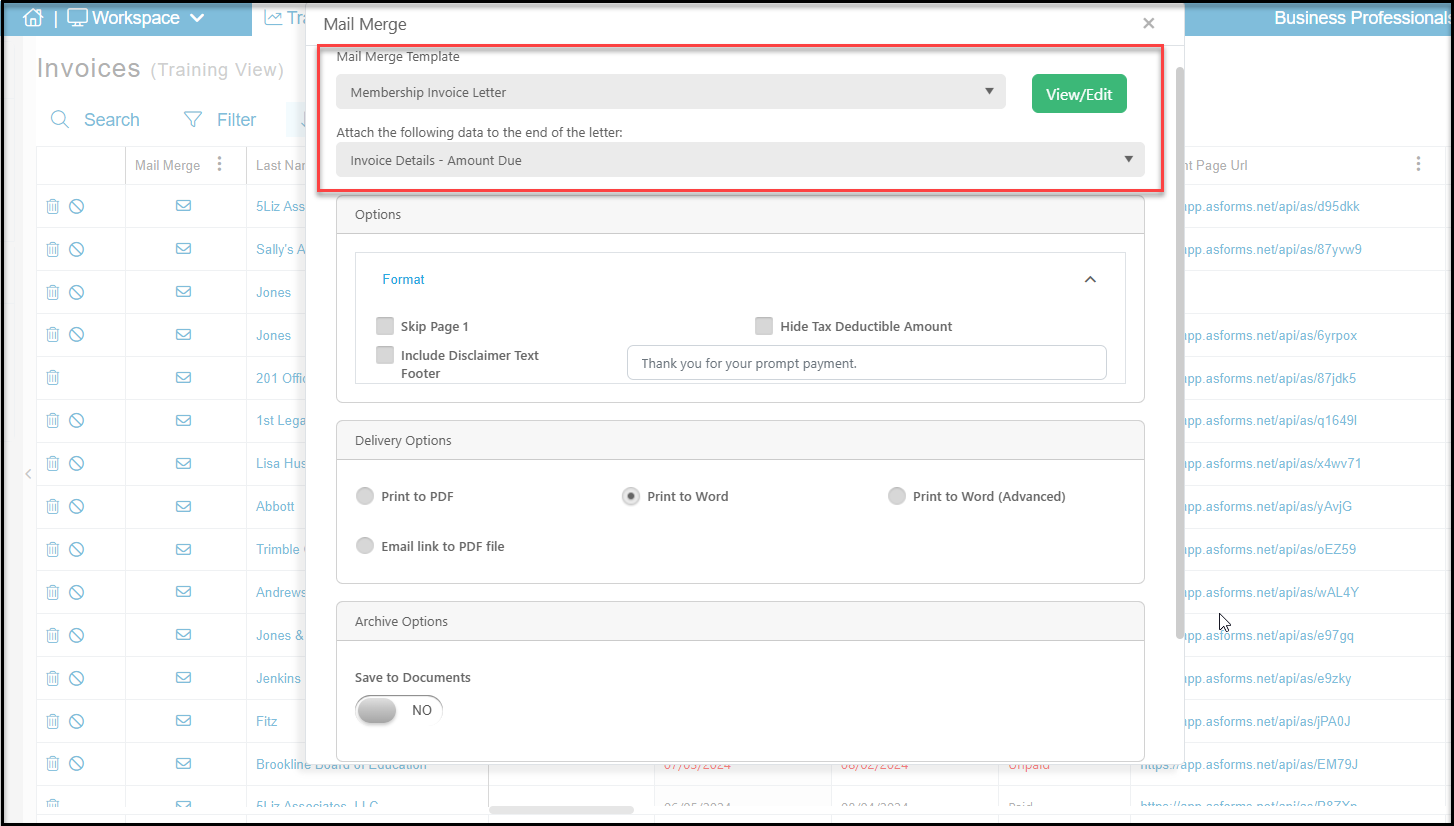Open the Mail Merge Template dropdown
Image resolution: width=1454 pixels, height=826 pixels.
(x=671, y=92)
